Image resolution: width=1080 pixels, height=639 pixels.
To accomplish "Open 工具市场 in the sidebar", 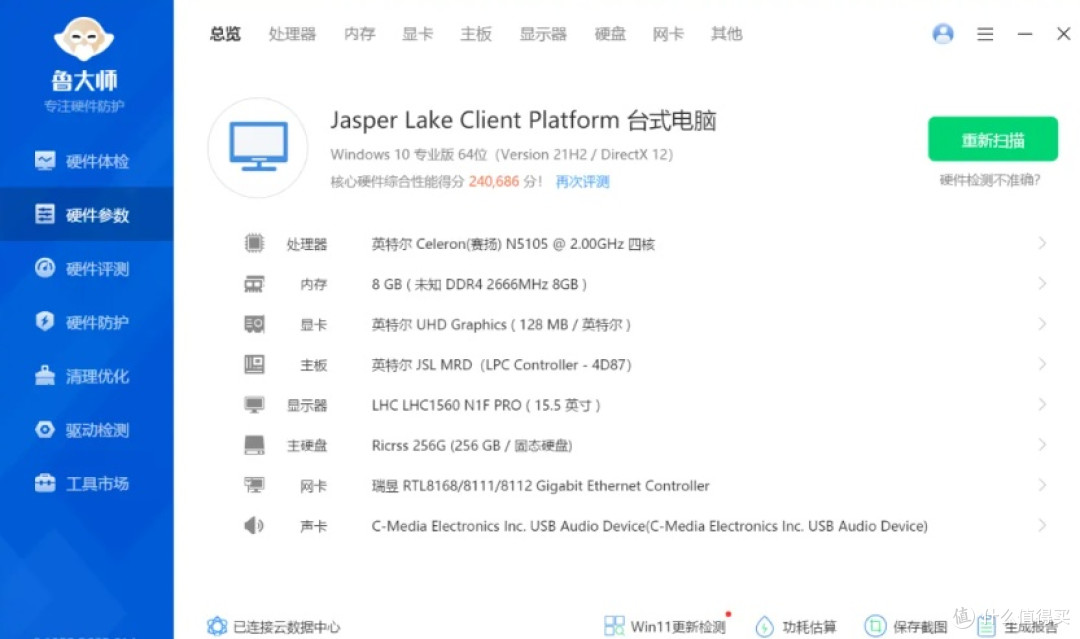I will [83, 483].
